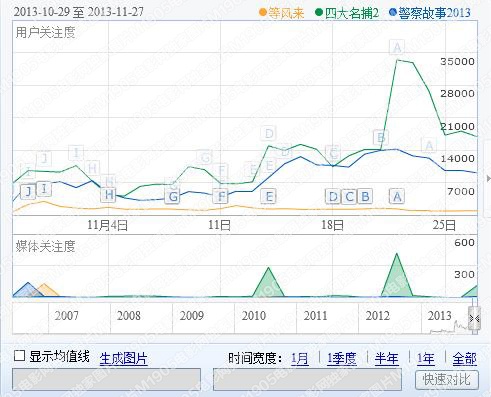Click the blue A marker on bottom row
The height and width of the screenshot is (397, 491).
point(397,197)
